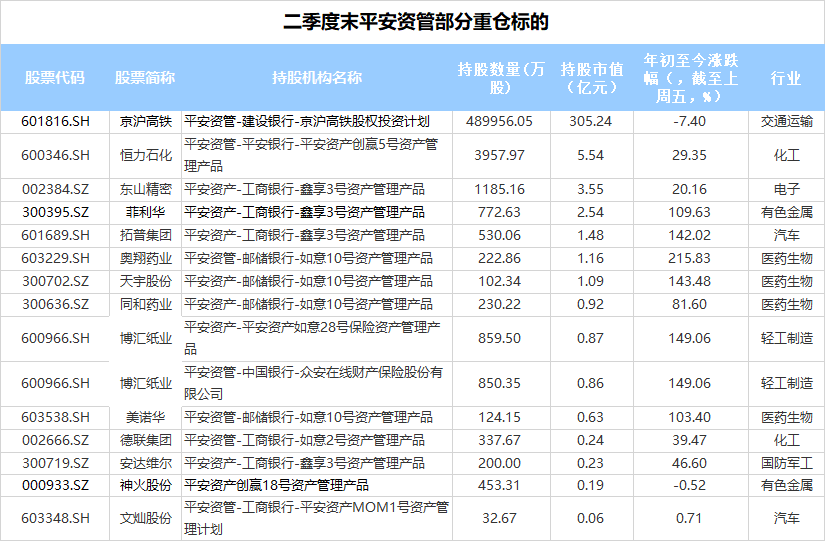Click the 电子 industry cell
The image size is (825, 541).
pyautogui.click(x=787, y=189)
